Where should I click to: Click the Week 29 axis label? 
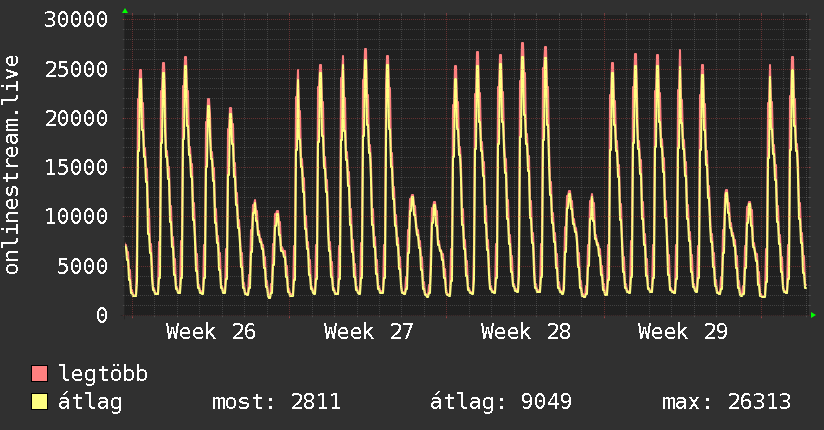(683, 332)
